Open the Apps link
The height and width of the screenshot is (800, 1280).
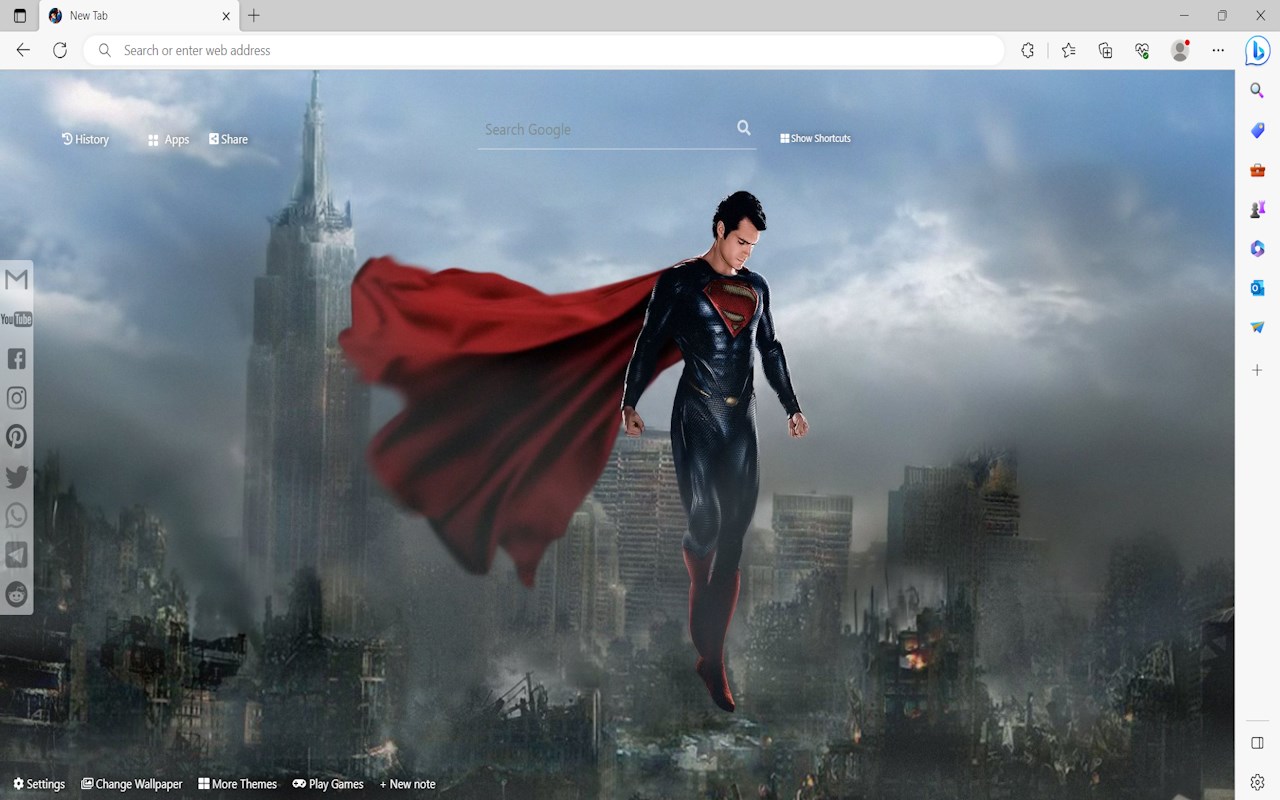pos(168,140)
